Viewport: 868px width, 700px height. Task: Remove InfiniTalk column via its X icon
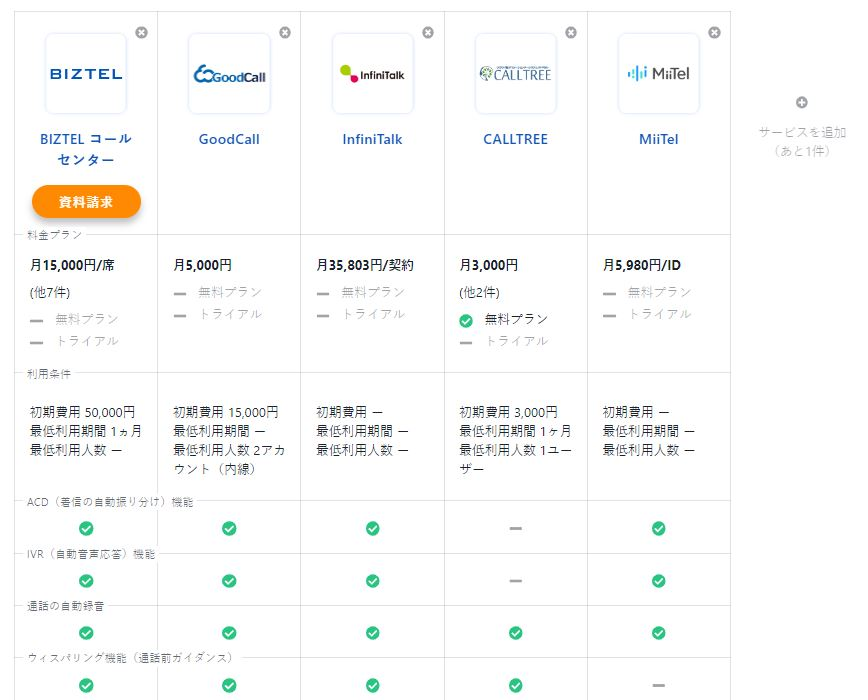pos(428,33)
